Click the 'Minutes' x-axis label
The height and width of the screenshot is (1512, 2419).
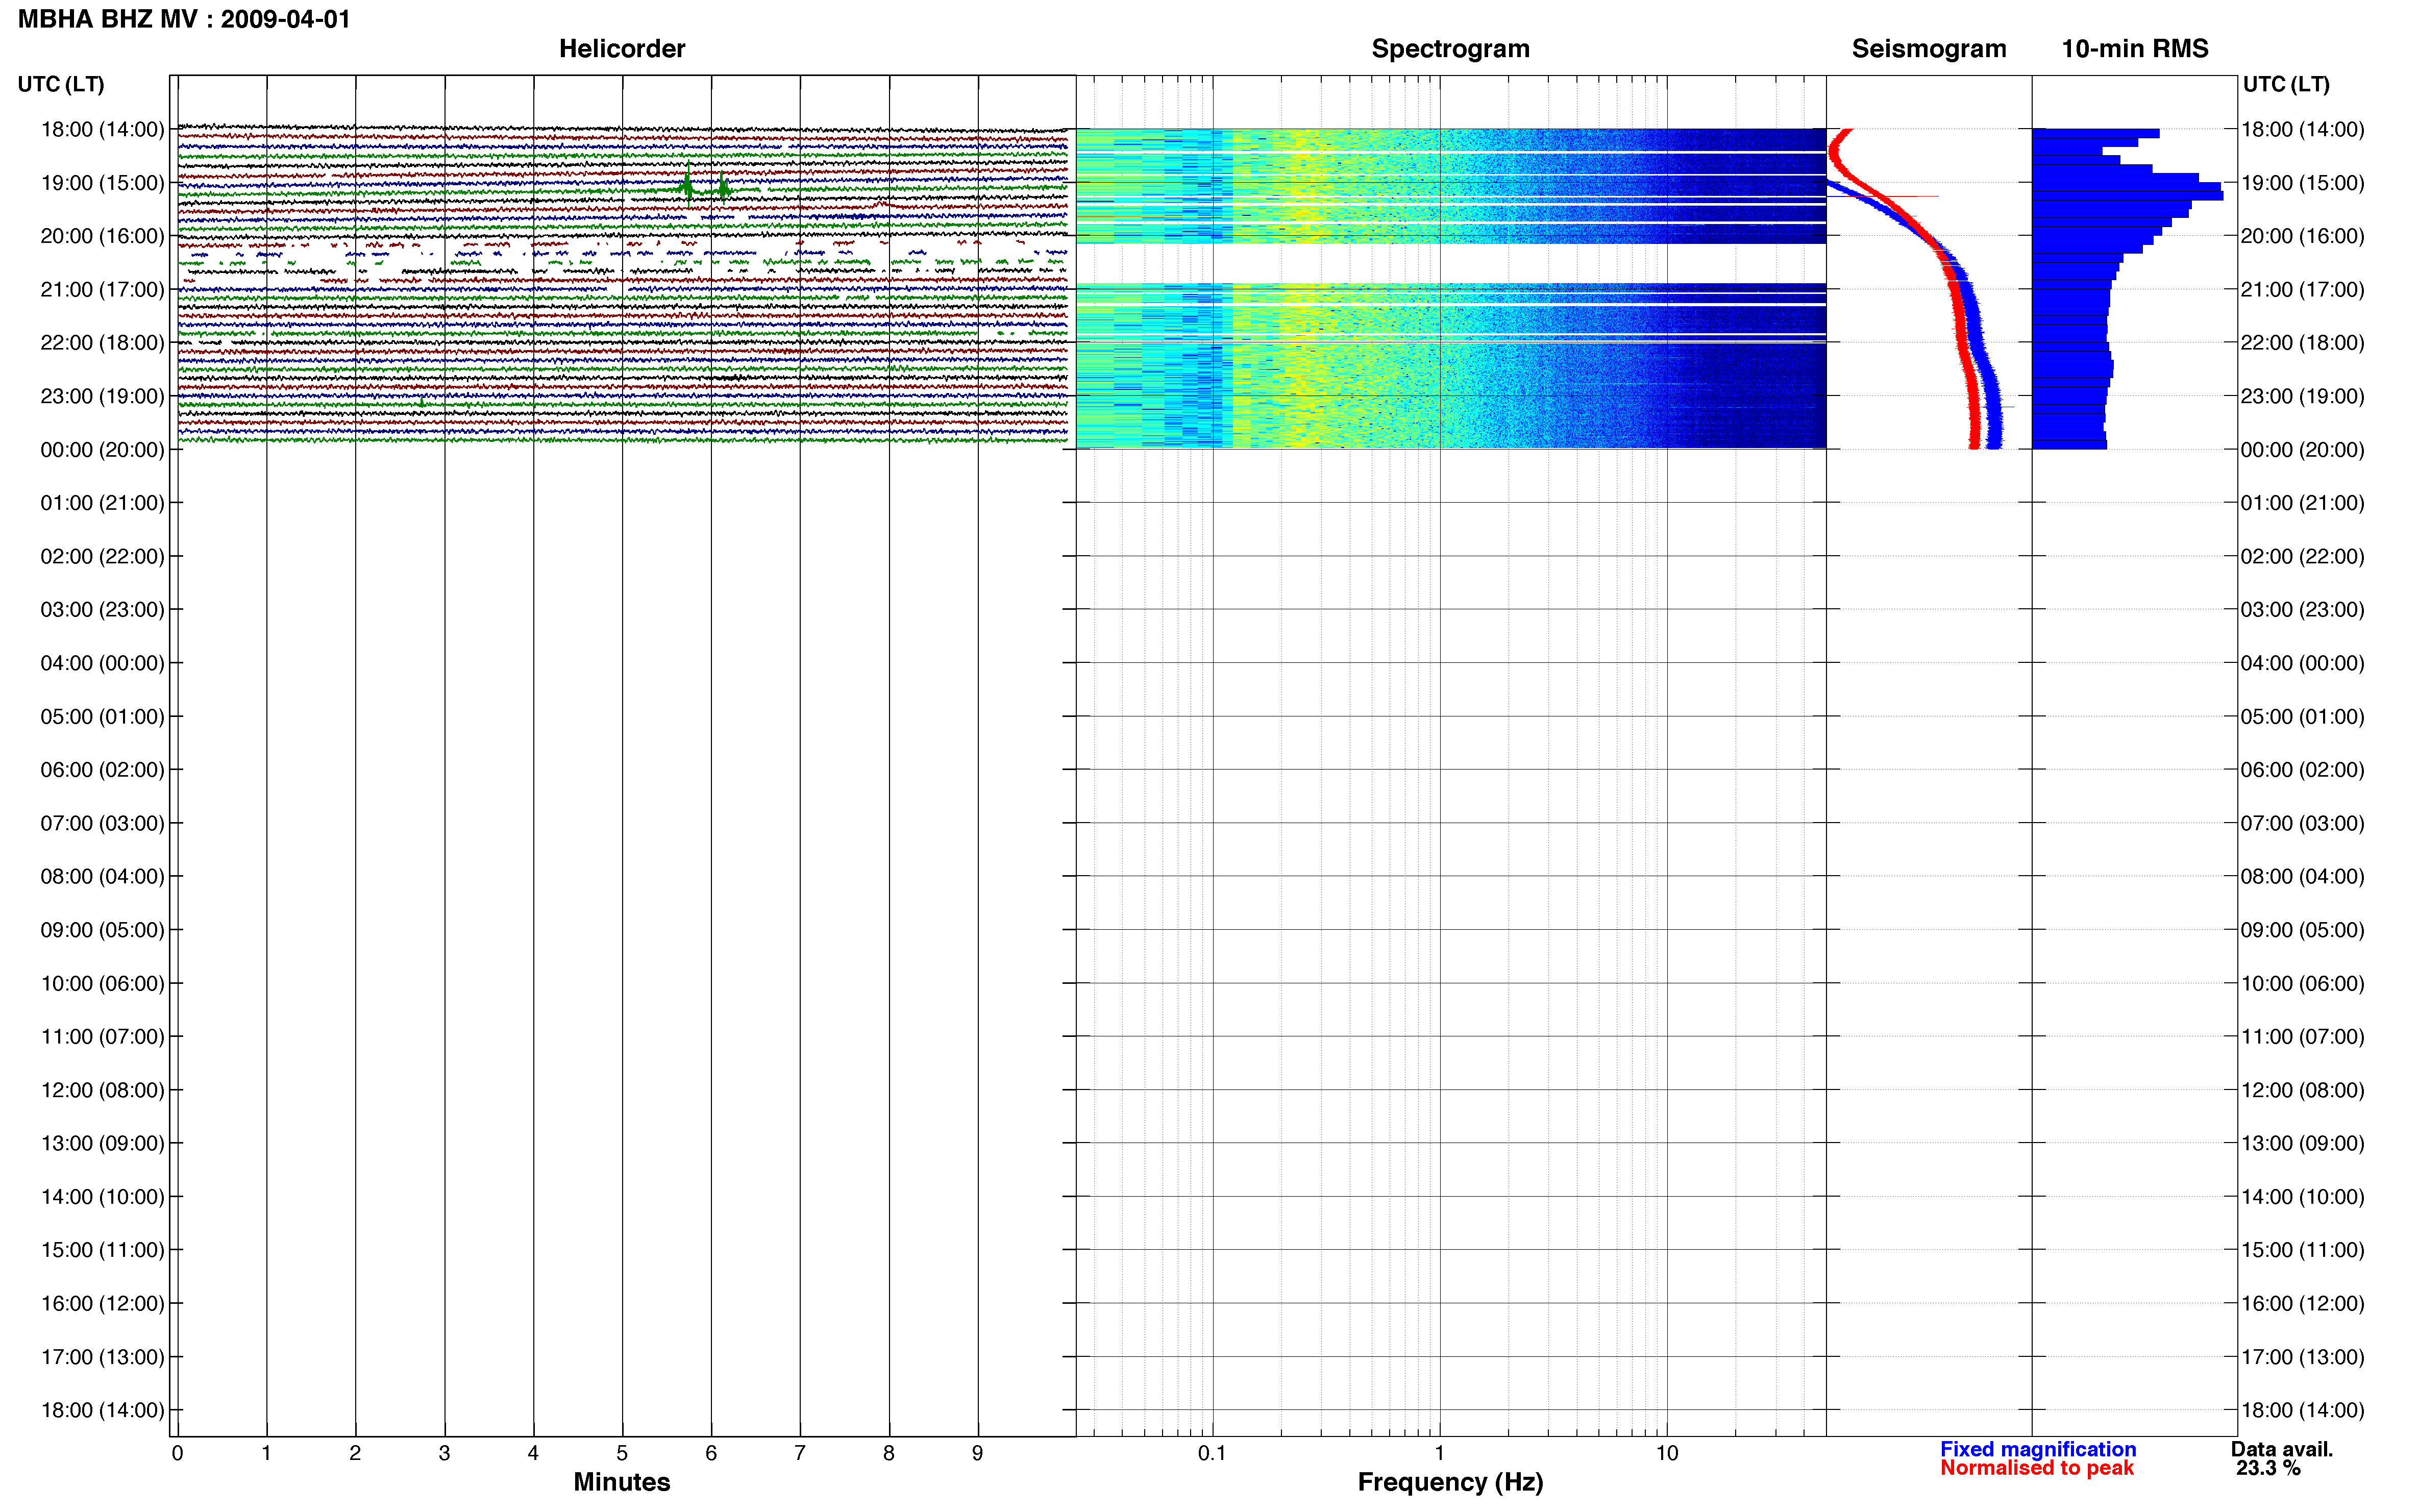coord(621,1482)
